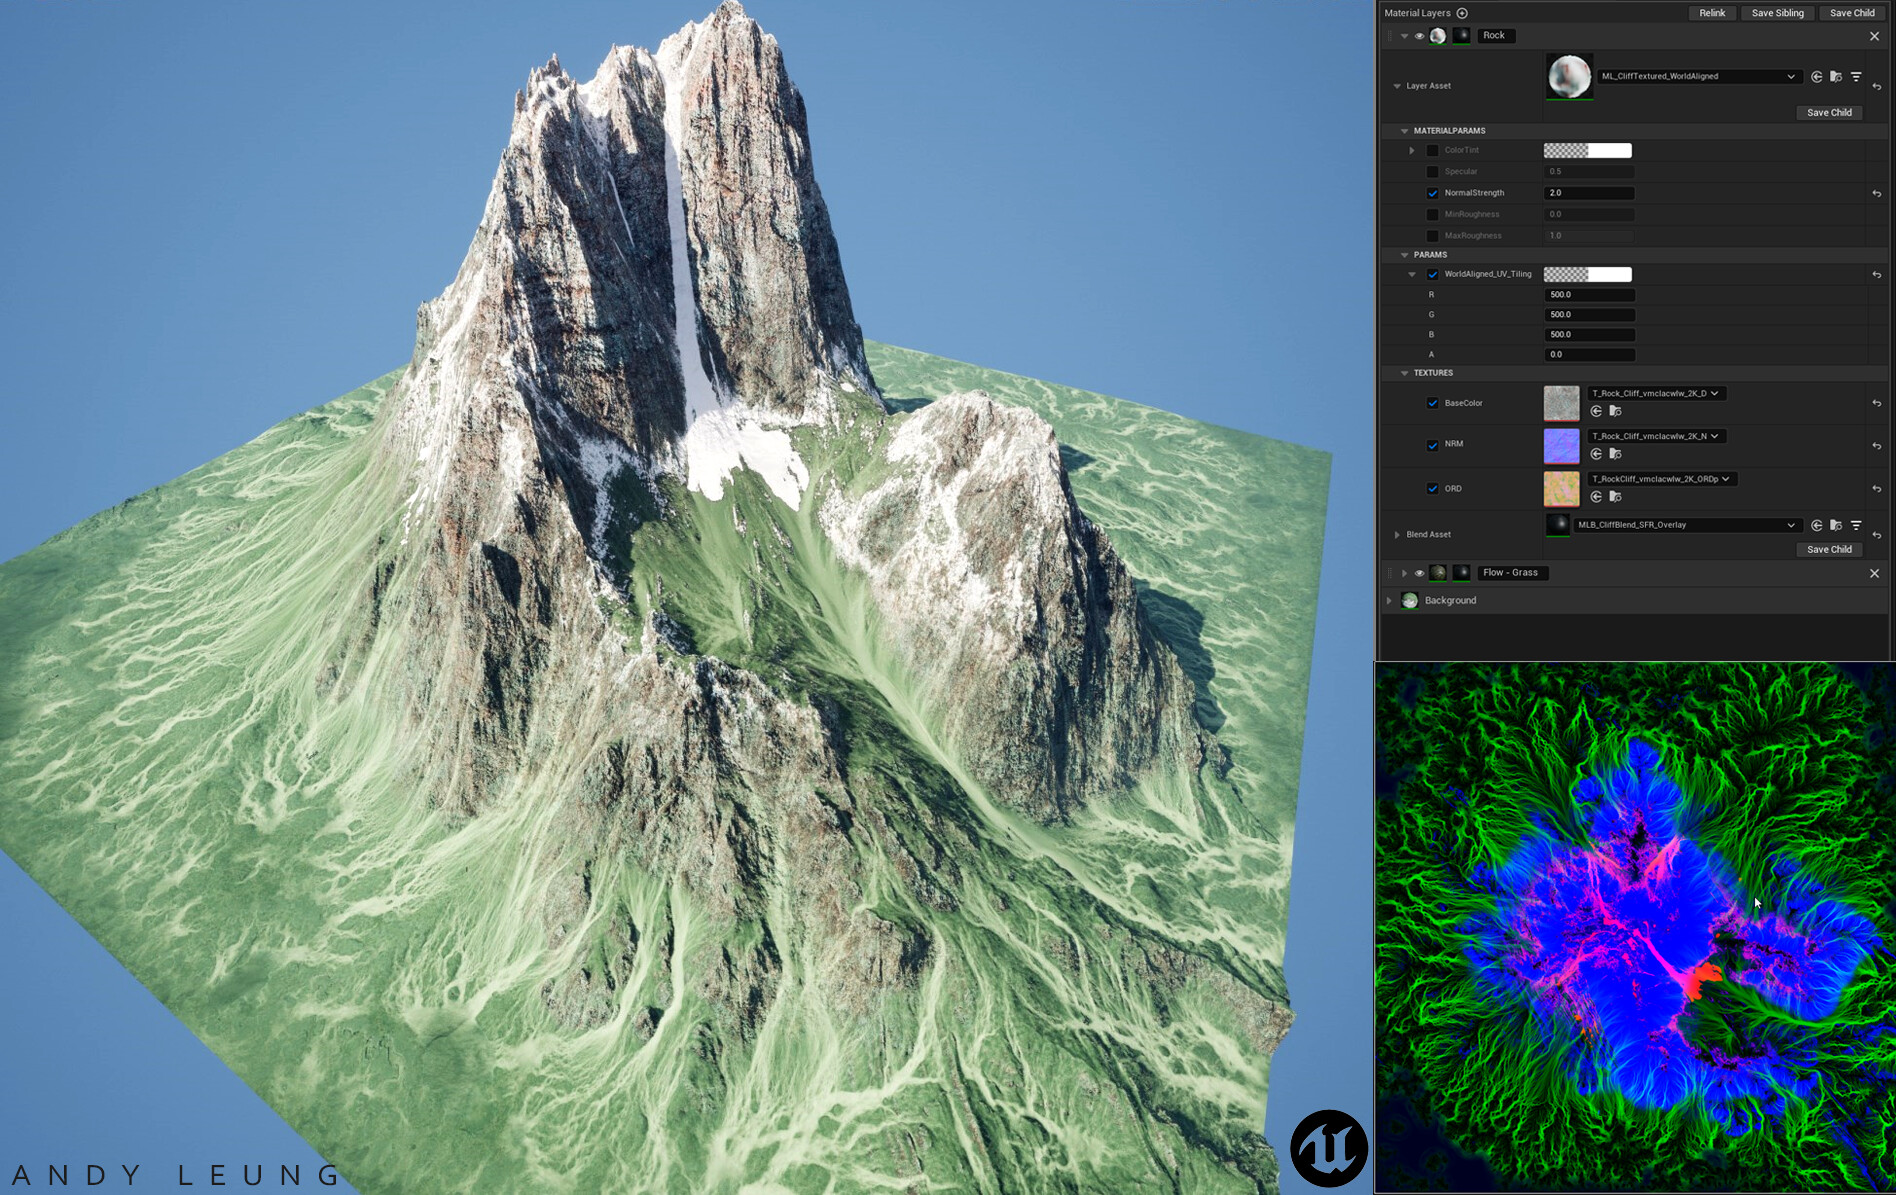Collapse the TEXTURES section
The width and height of the screenshot is (1896, 1195).
[x=1404, y=373]
